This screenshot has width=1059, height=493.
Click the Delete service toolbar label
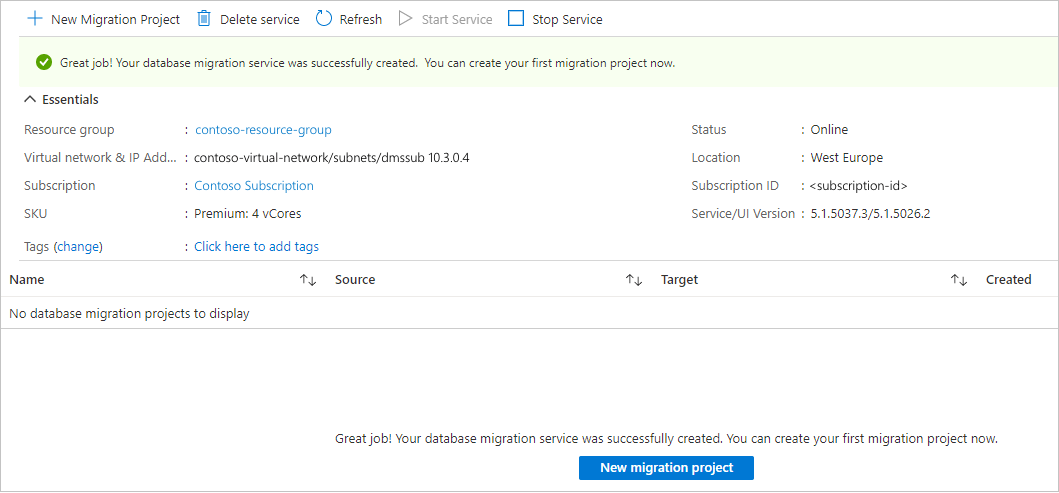259,19
